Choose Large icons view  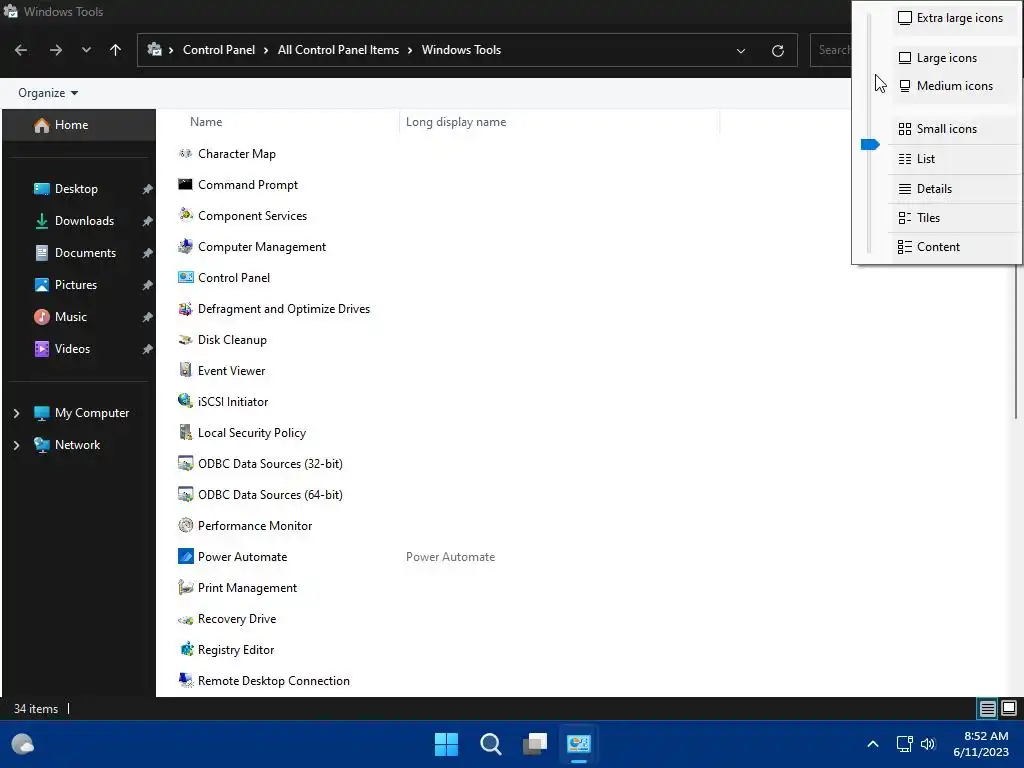(951, 57)
